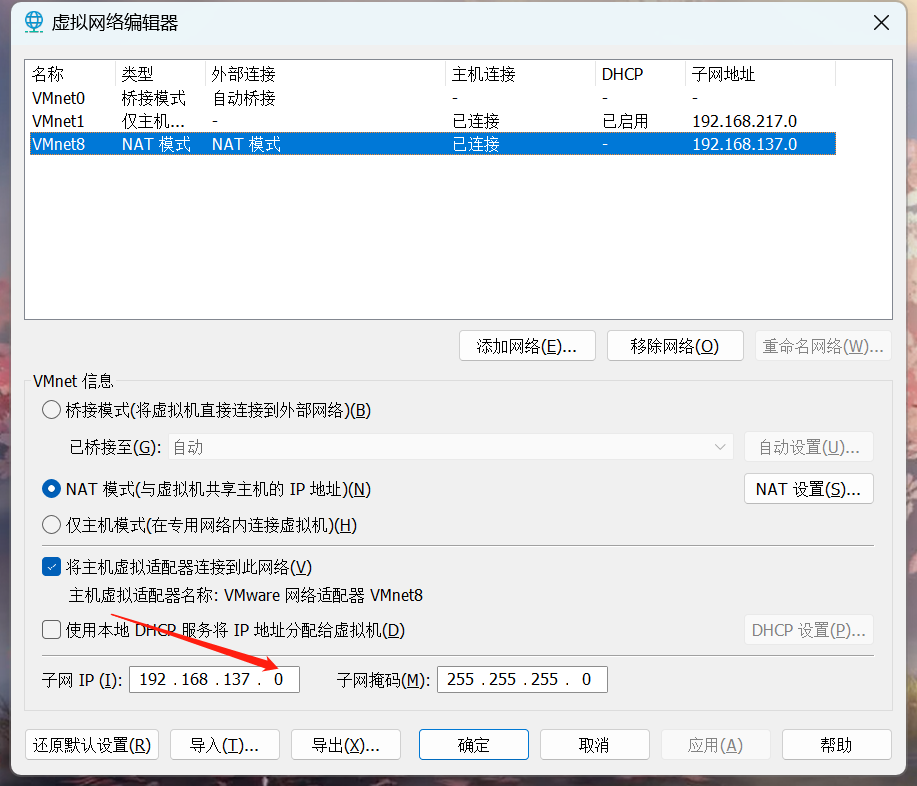Image resolution: width=917 pixels, height=786 pixels.
Task: Click the DHCP column header
Action: 640,74
